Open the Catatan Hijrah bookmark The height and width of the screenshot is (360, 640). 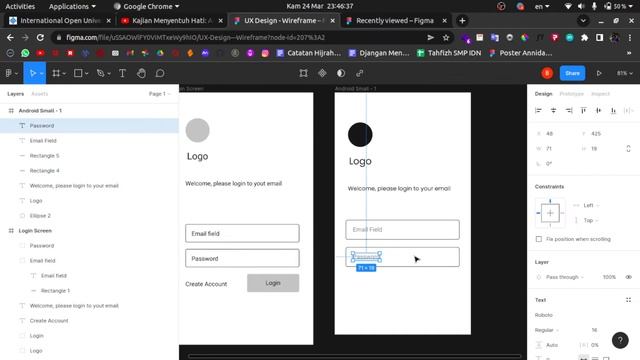pos(309,53)
